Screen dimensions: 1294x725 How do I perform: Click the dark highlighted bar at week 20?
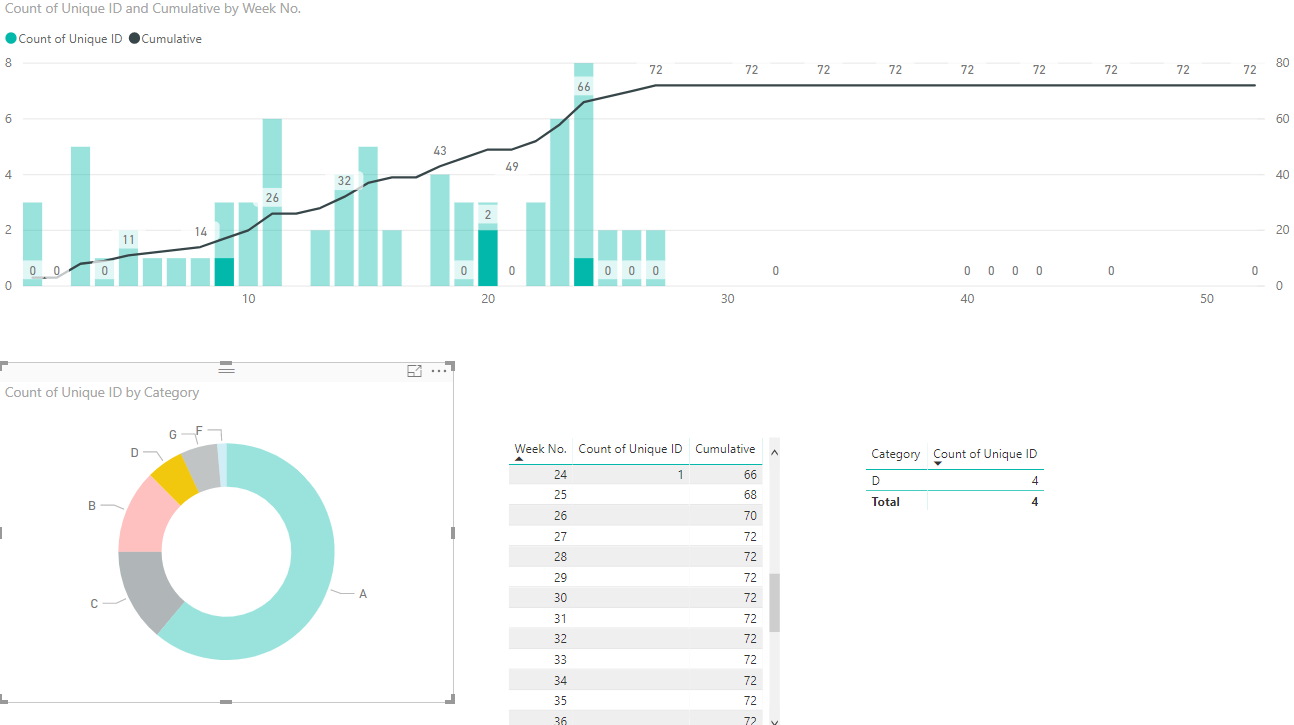pyautogui.click(x=488, y=258)
